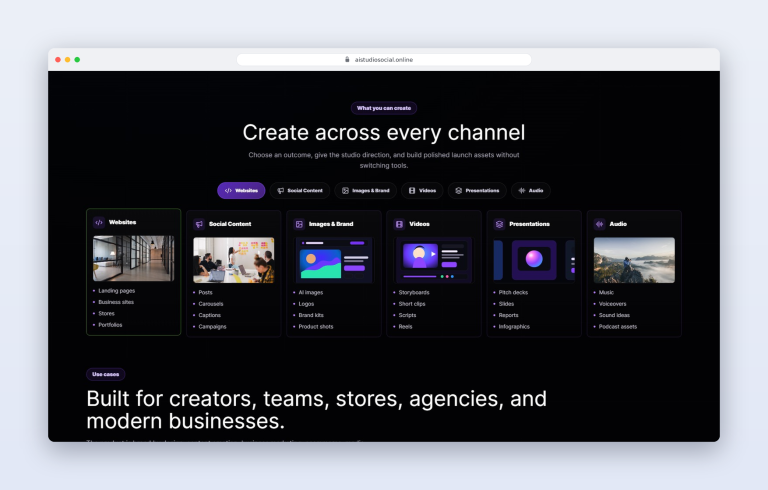The image size is (768, 490).
Task: Click the image icon in Images & Brand card
Action: (299, 224)
